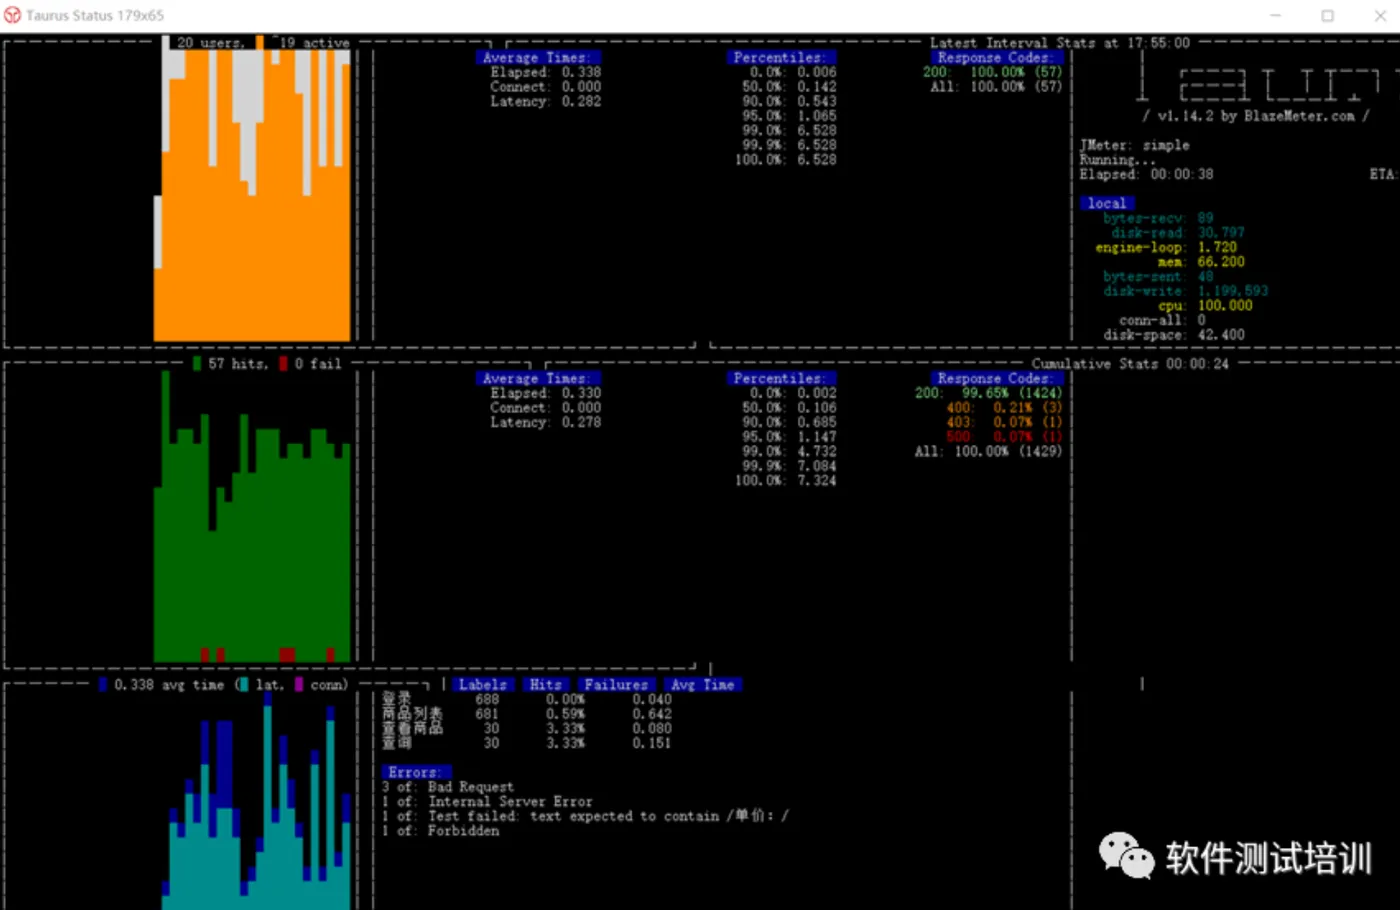Click the "Running..." status line
This screenshot has width=1400, height=910.
[x=1117, y=160]
